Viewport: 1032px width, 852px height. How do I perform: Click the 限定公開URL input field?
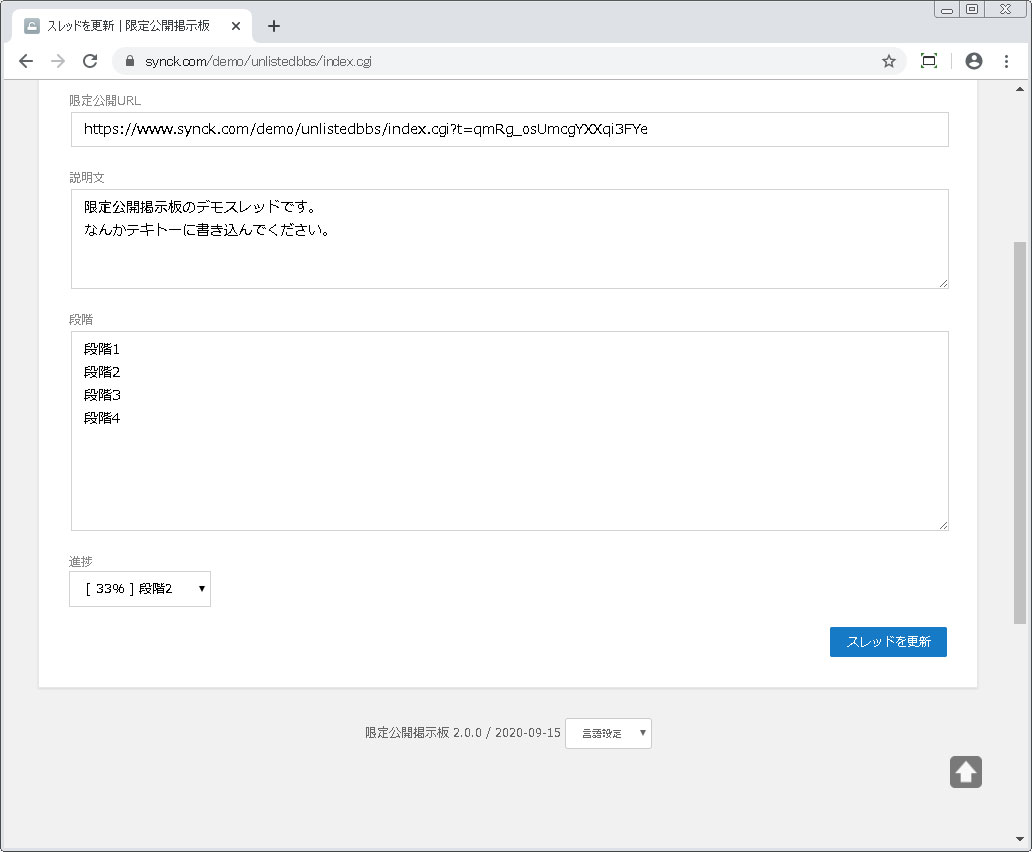tap(509, 130)
